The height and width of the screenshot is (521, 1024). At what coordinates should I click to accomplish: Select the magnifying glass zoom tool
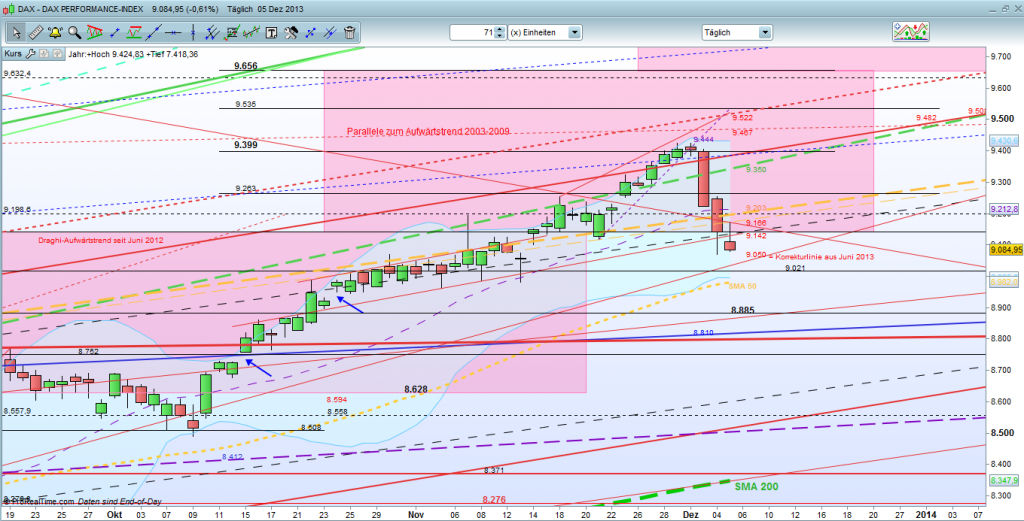coord(74,31)
